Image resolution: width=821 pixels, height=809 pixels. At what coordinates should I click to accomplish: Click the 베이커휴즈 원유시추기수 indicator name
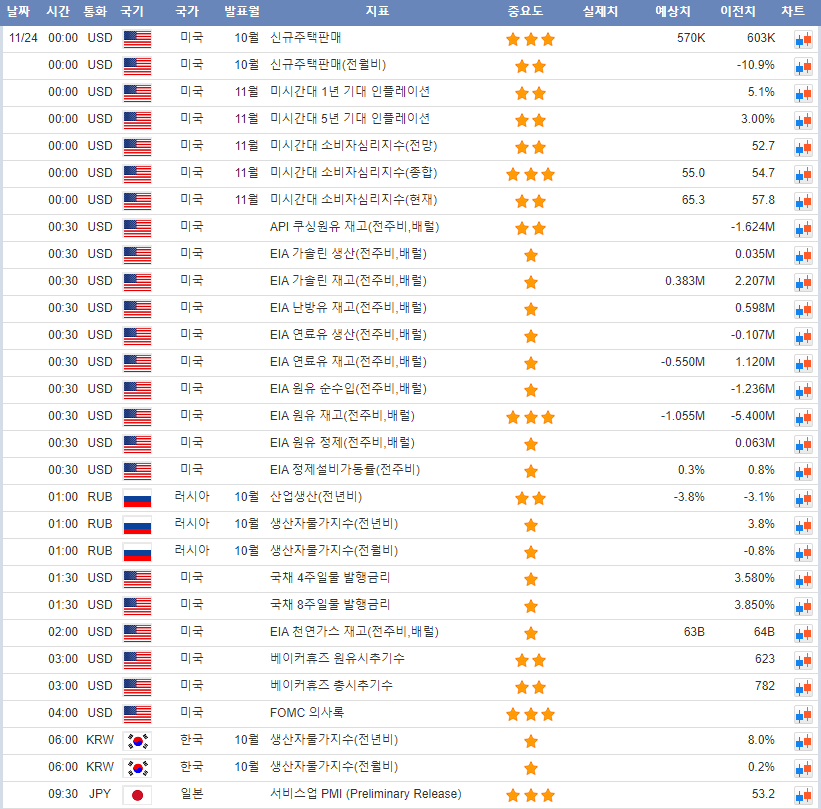(x=337, y=659)
